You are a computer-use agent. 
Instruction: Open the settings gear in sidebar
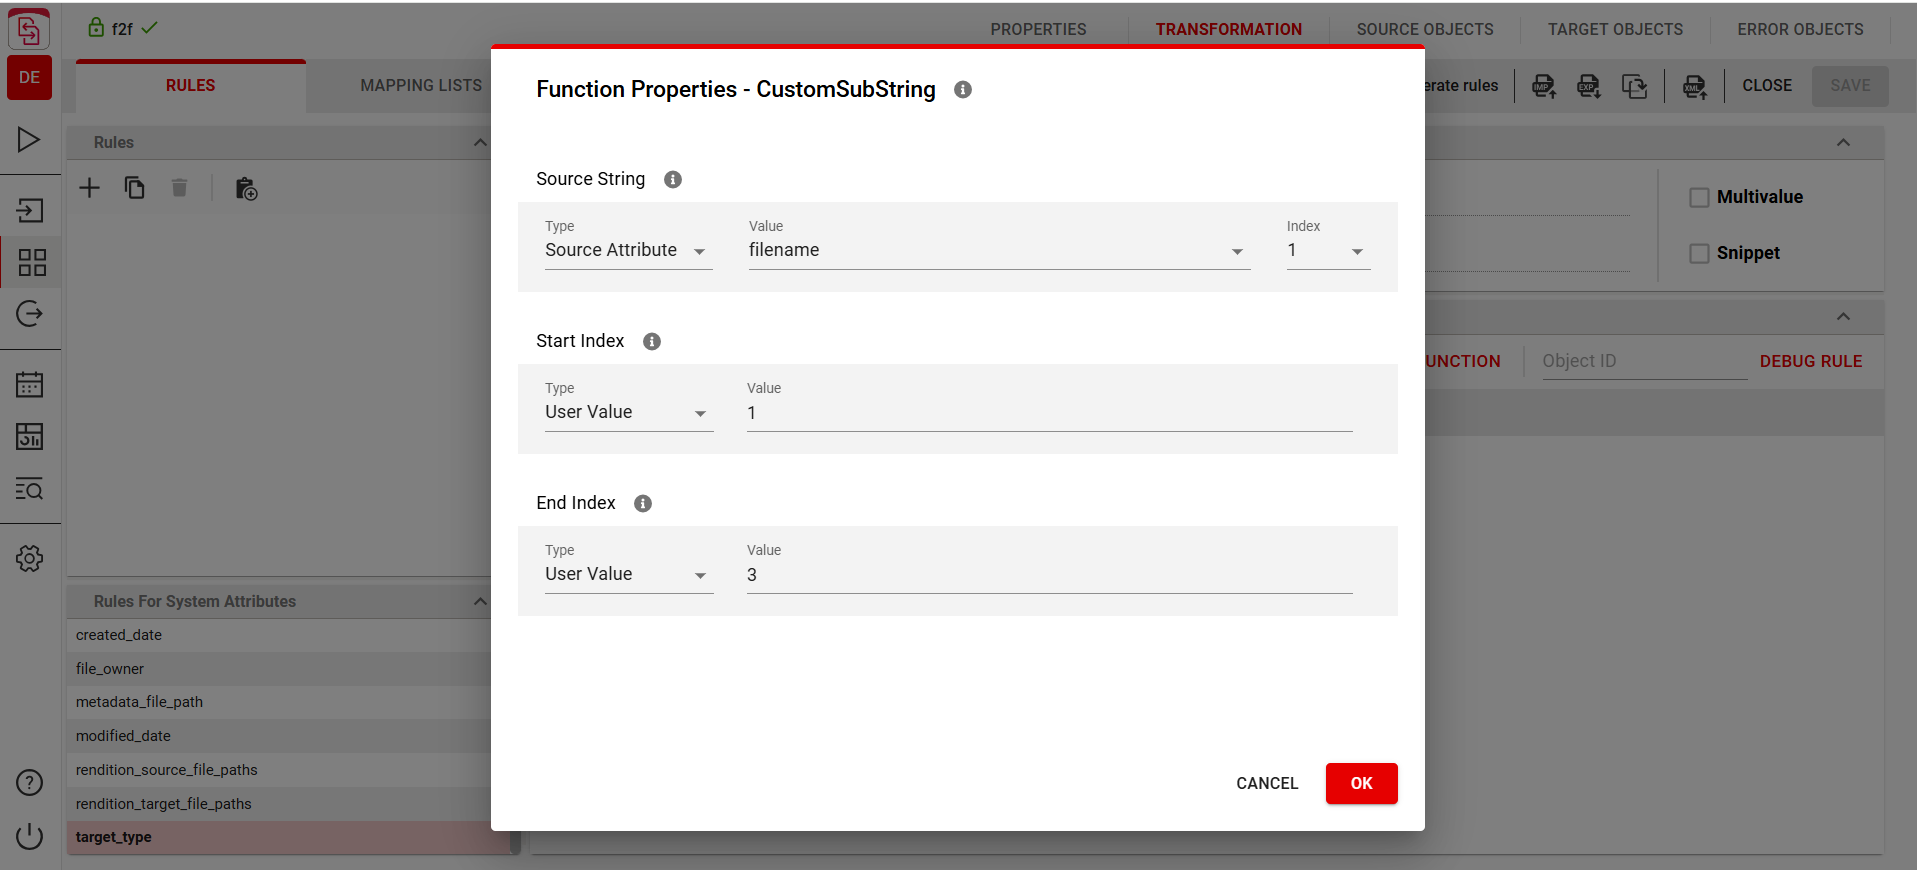point(30,558)
